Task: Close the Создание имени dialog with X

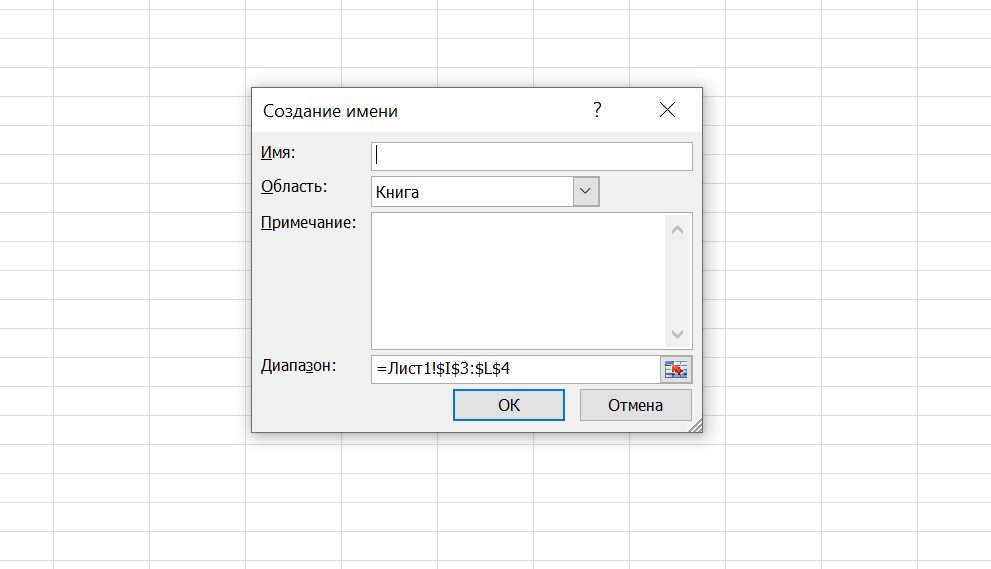Action: (x=668, y=110)
